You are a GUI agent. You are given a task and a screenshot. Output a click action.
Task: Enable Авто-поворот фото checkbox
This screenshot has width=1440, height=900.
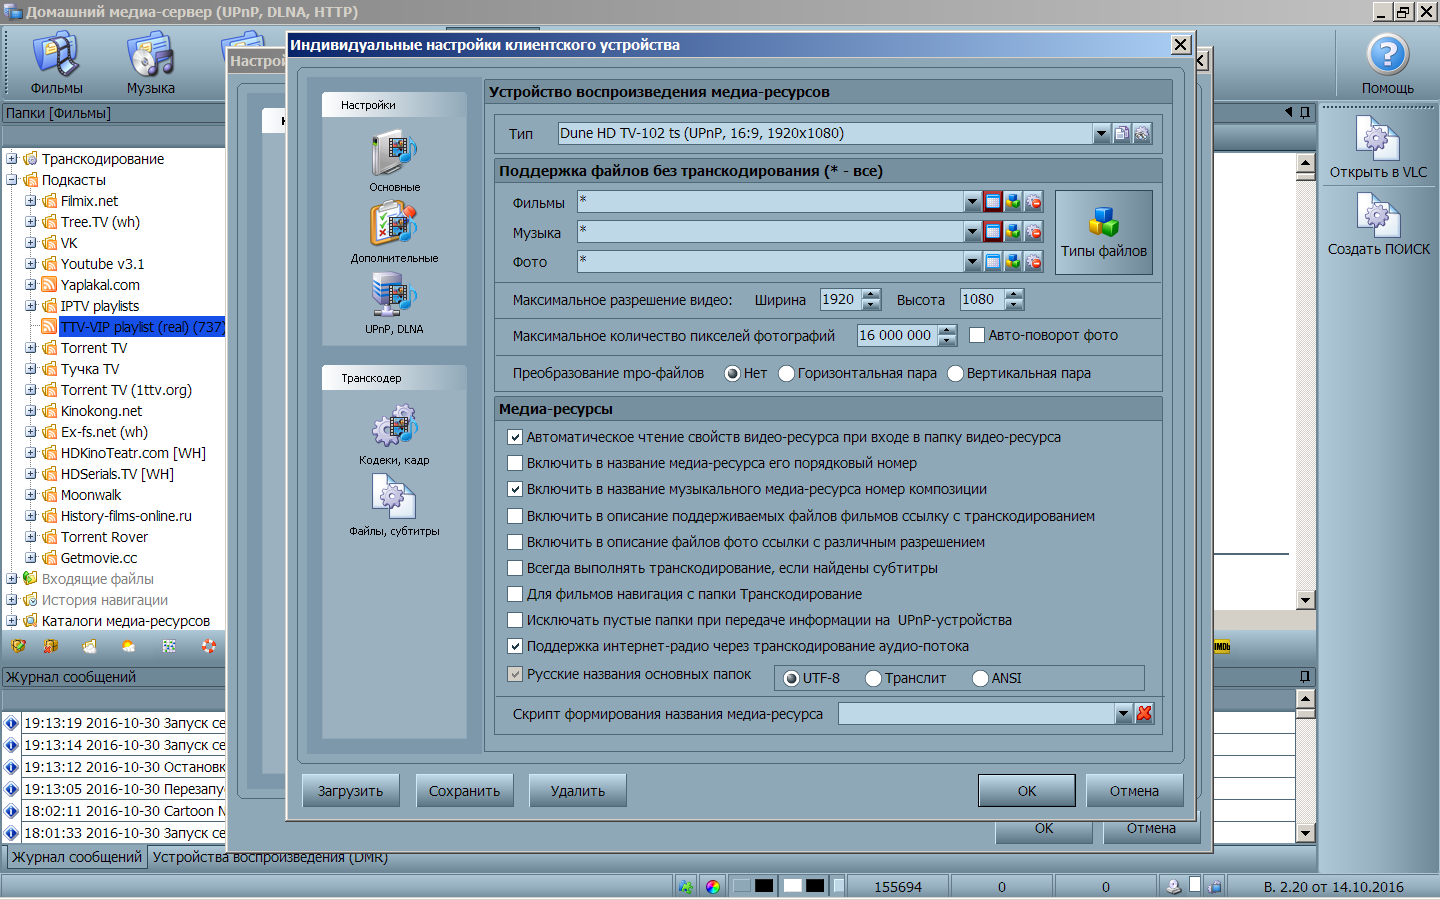977,335
